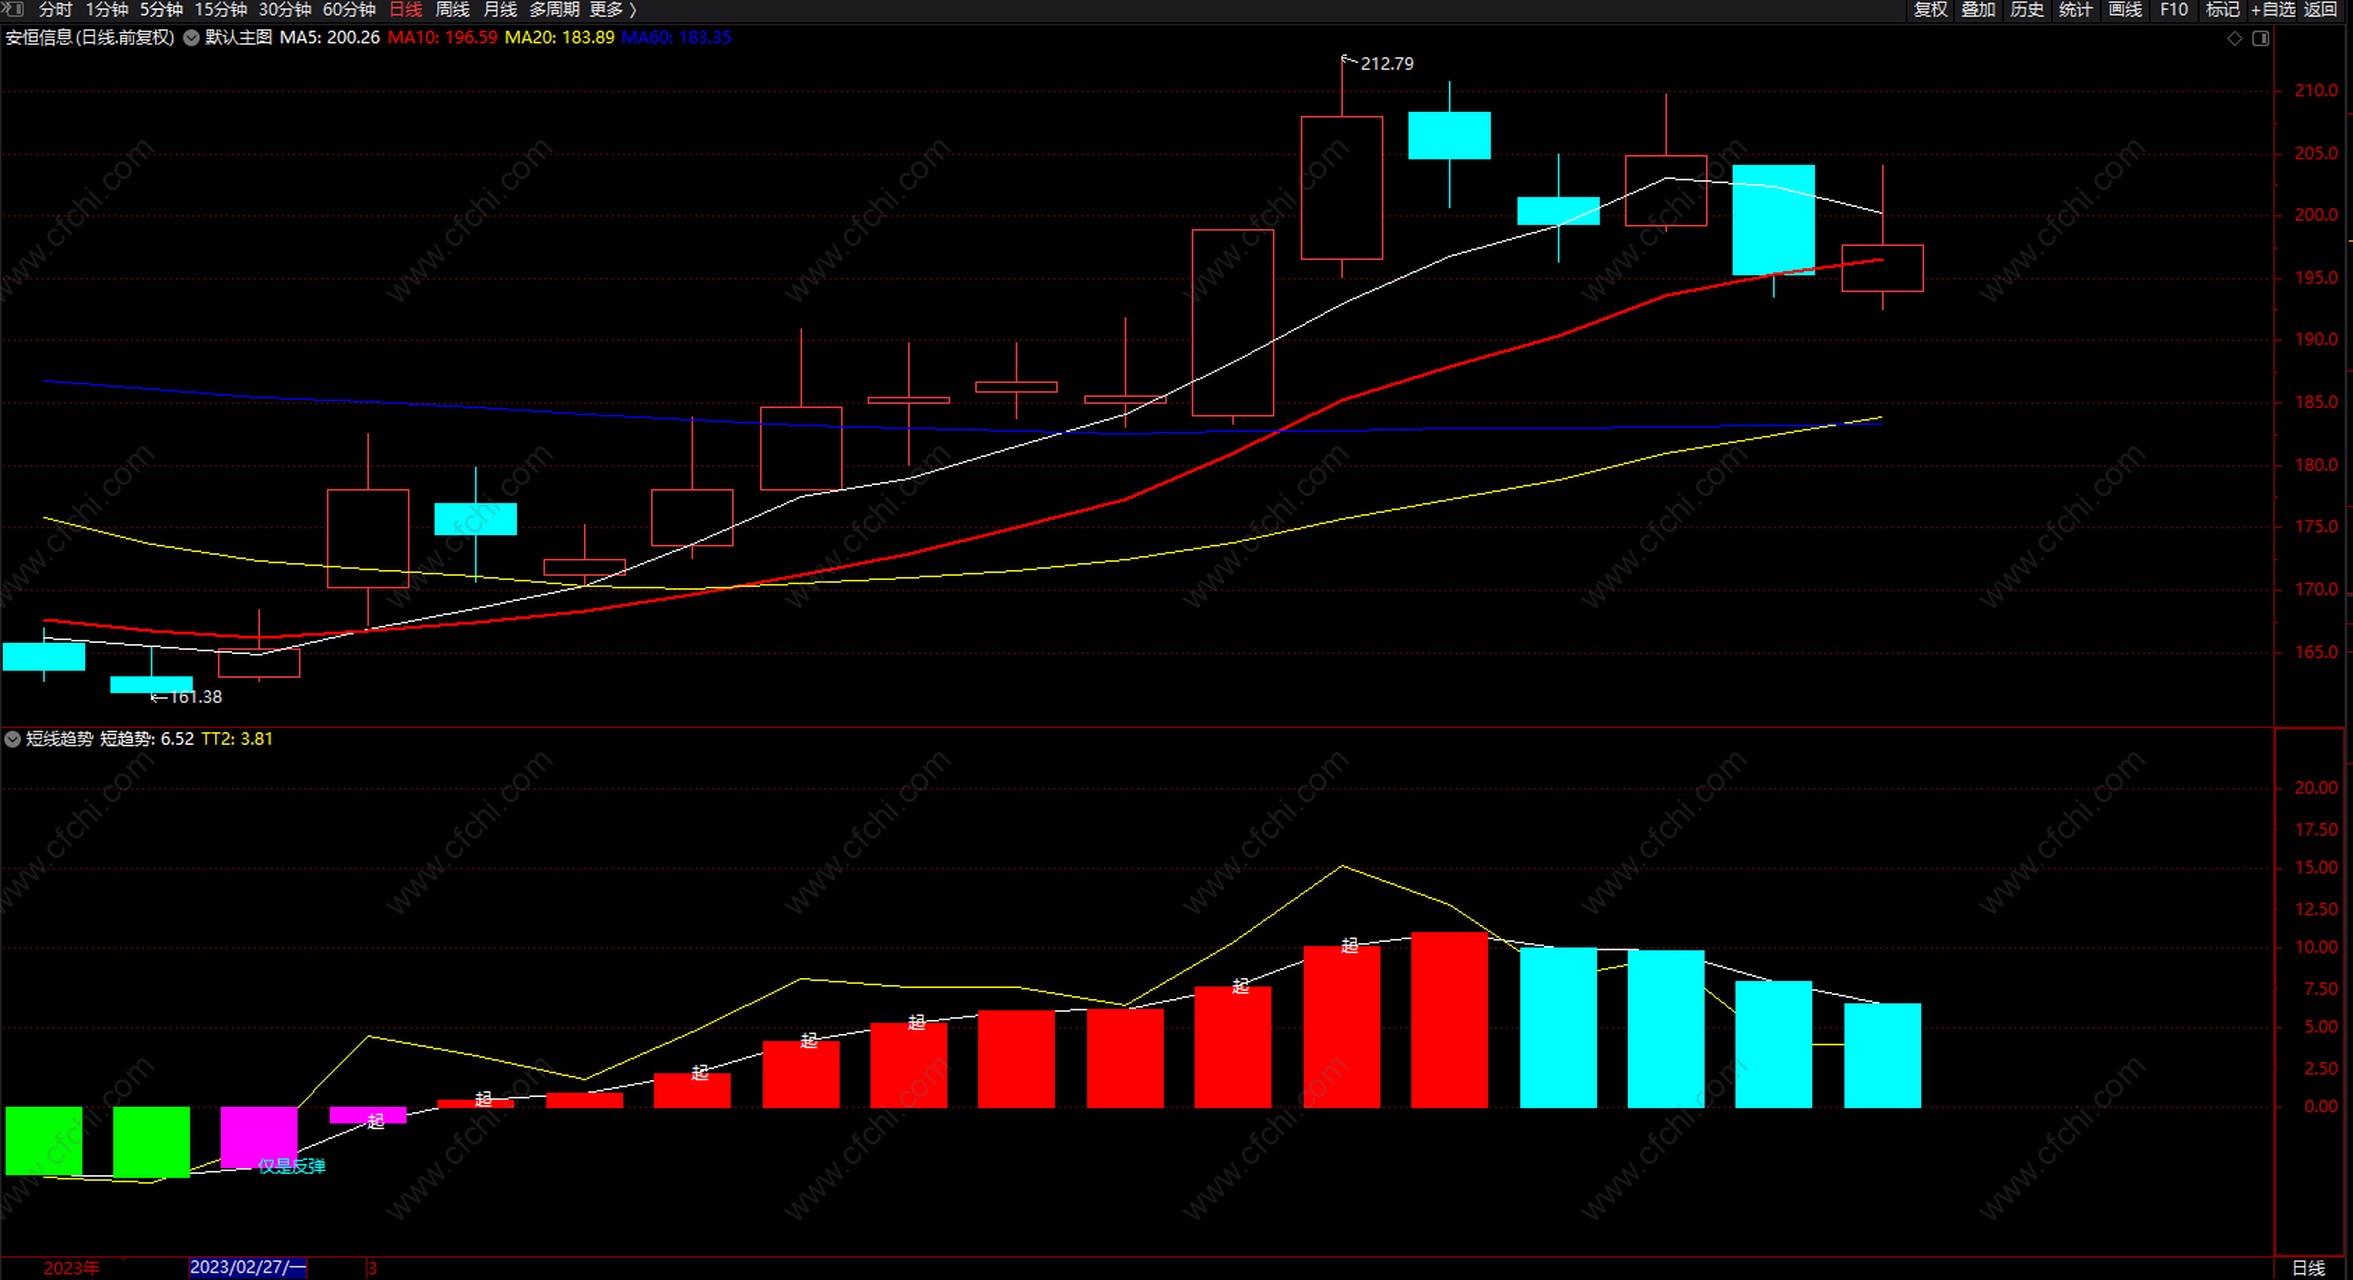Click the 日线 label at bottom right
2353x1280 pixels.
tap(2308, 1267)
